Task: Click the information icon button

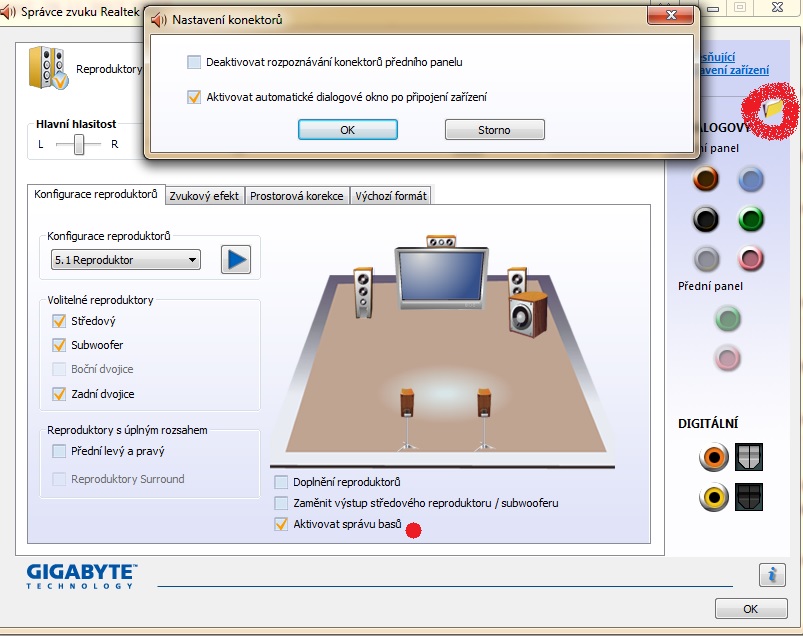Action: pyautogui.click(x=772, y=575)
